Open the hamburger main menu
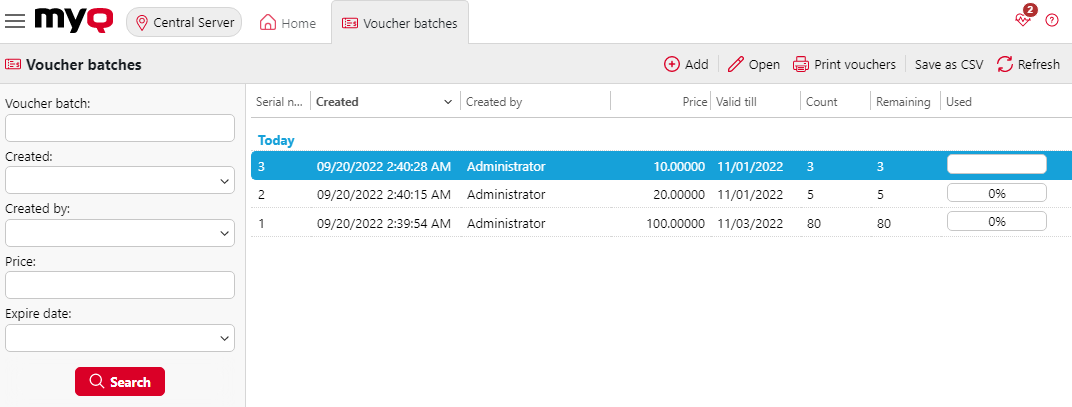The height and width of the screenshot is (407, 1072). [x=15, y=22]
